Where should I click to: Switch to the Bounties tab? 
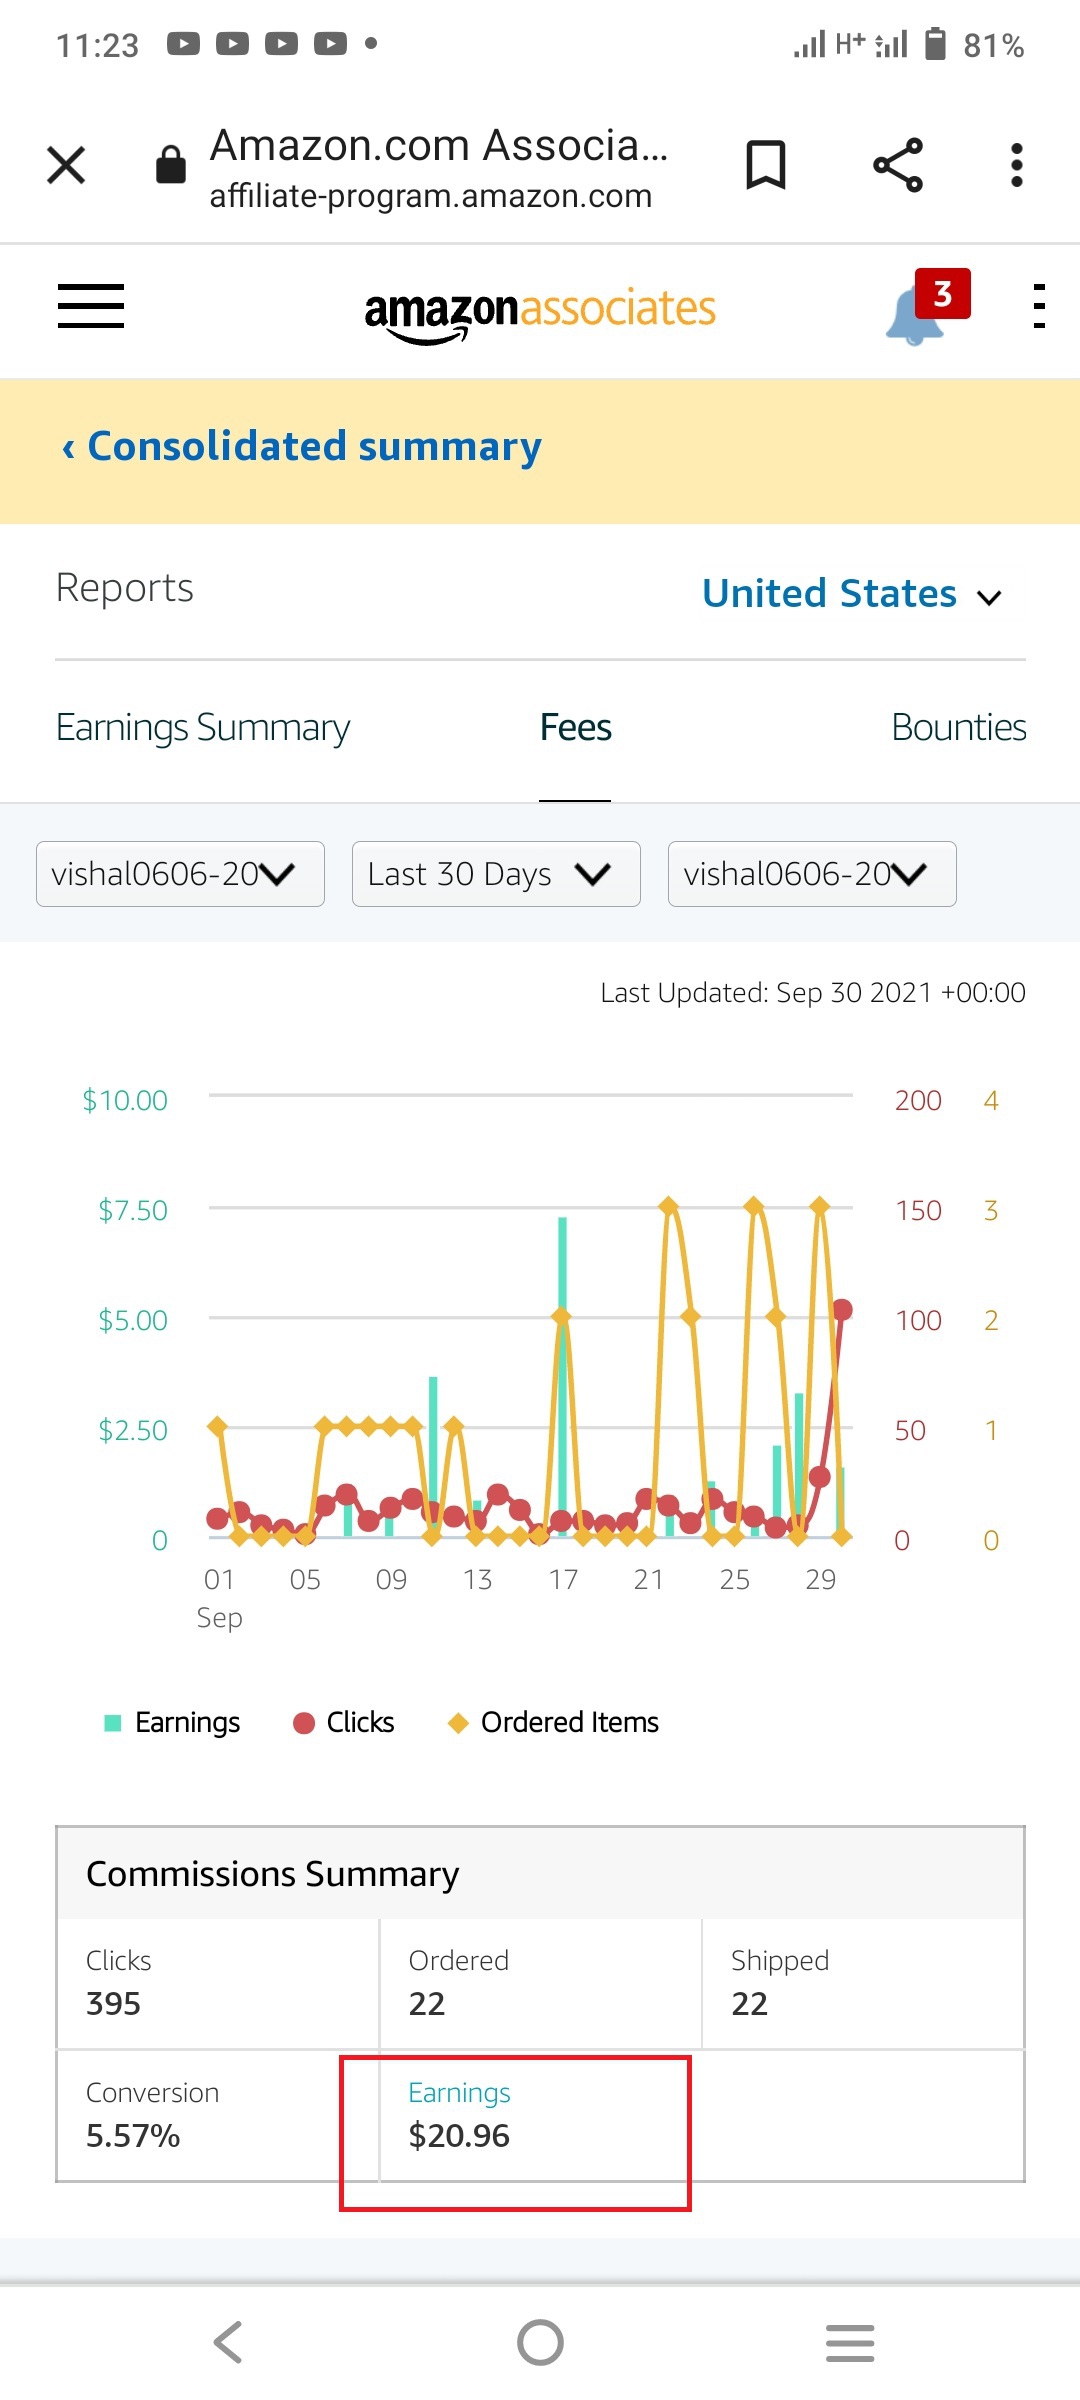pos(958,728)
